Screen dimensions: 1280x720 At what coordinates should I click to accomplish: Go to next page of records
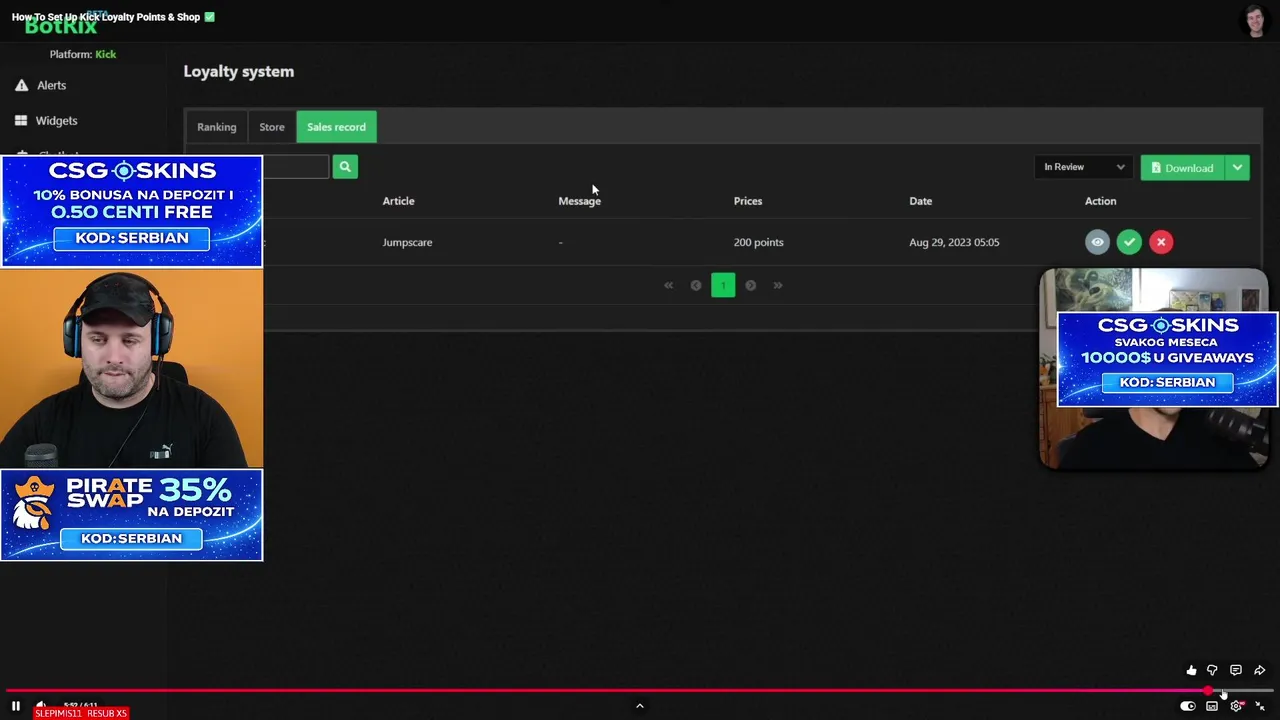[x=750, y=285]
